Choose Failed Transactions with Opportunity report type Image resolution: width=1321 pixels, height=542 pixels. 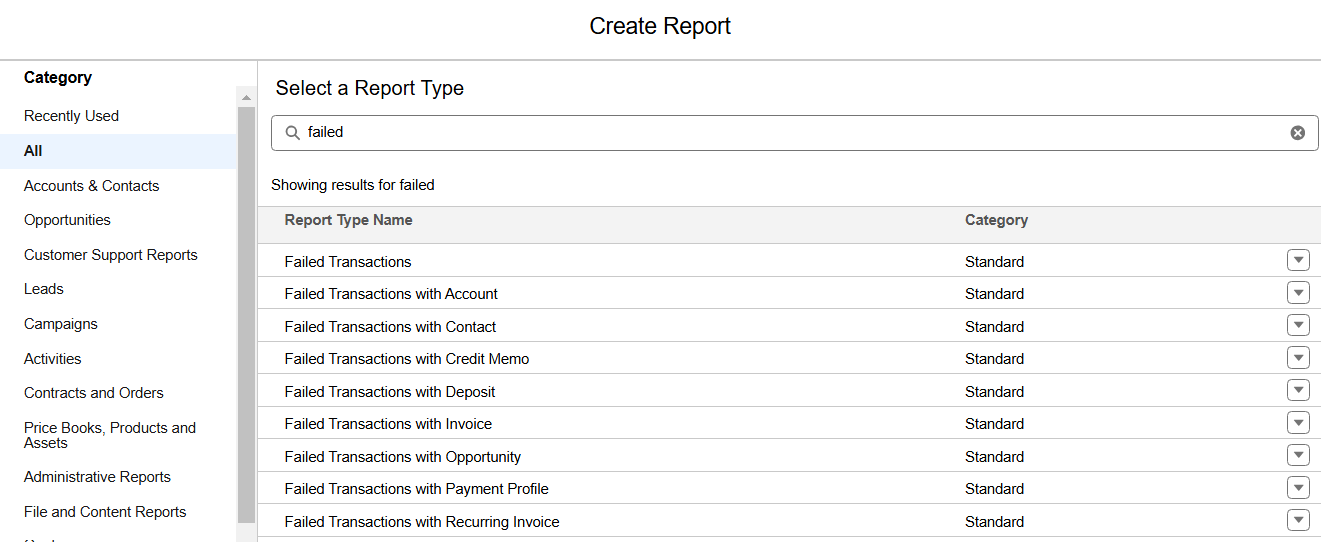(x=402, y=457)
